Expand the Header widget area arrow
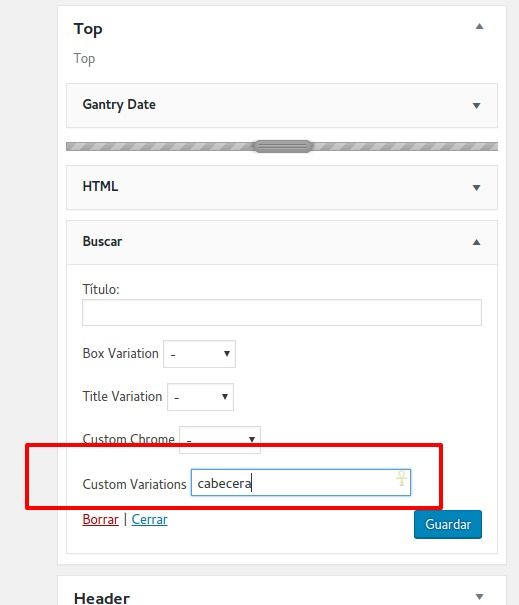Image resolution: width=519 pixels, height=605 pixels. (x=479, y=597)
